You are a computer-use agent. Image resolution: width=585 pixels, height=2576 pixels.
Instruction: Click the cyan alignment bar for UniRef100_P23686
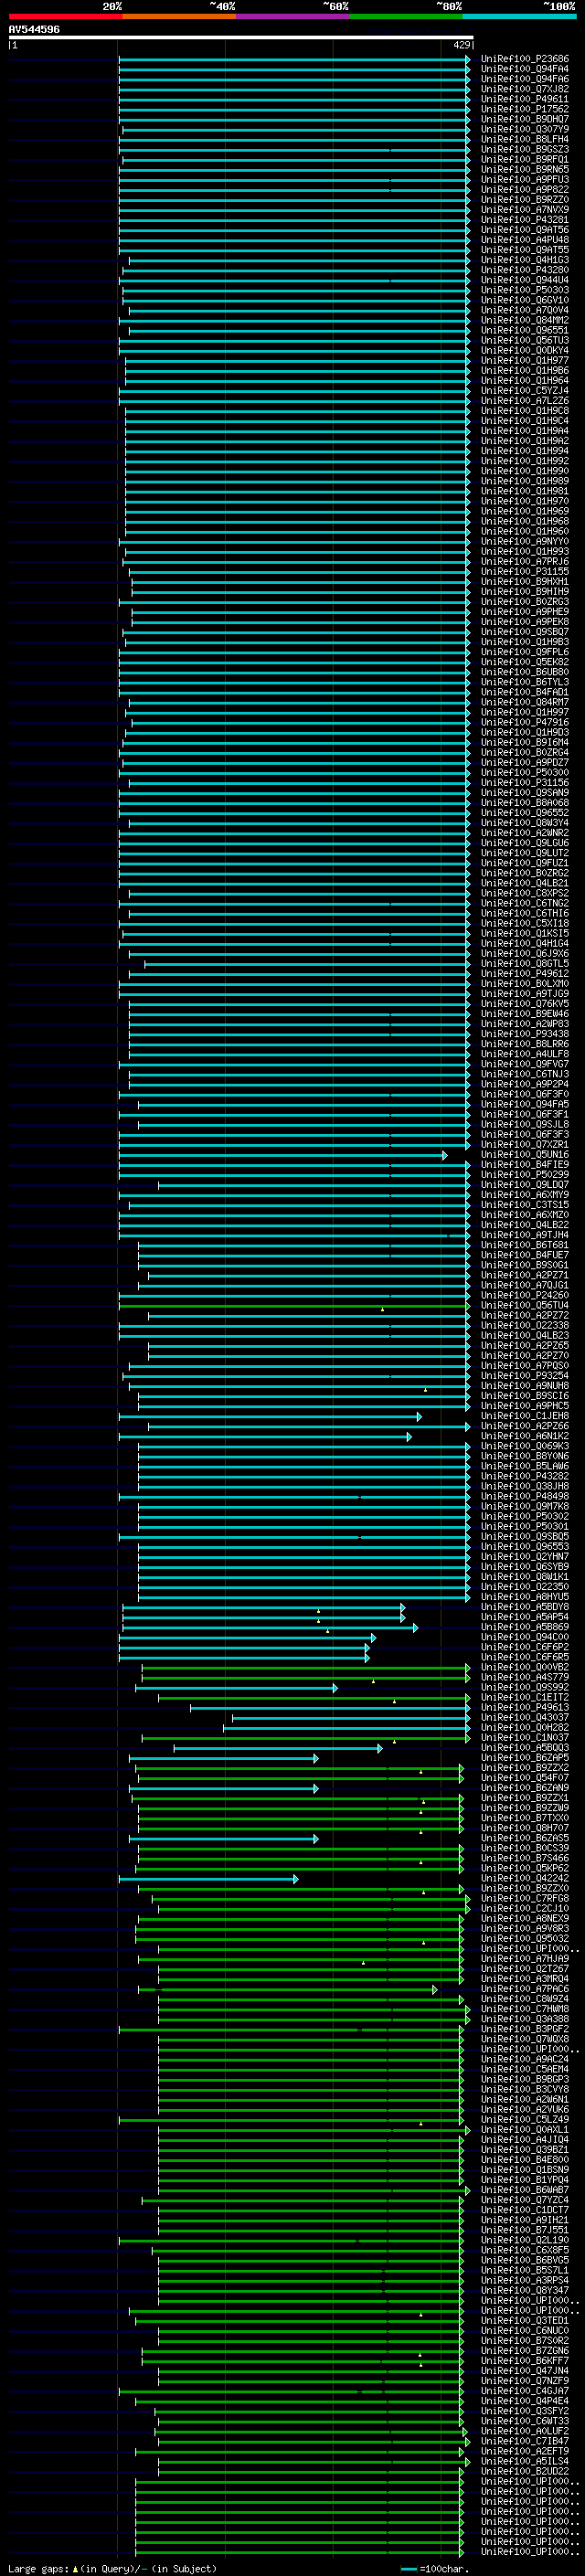click(x=294, y=59)
